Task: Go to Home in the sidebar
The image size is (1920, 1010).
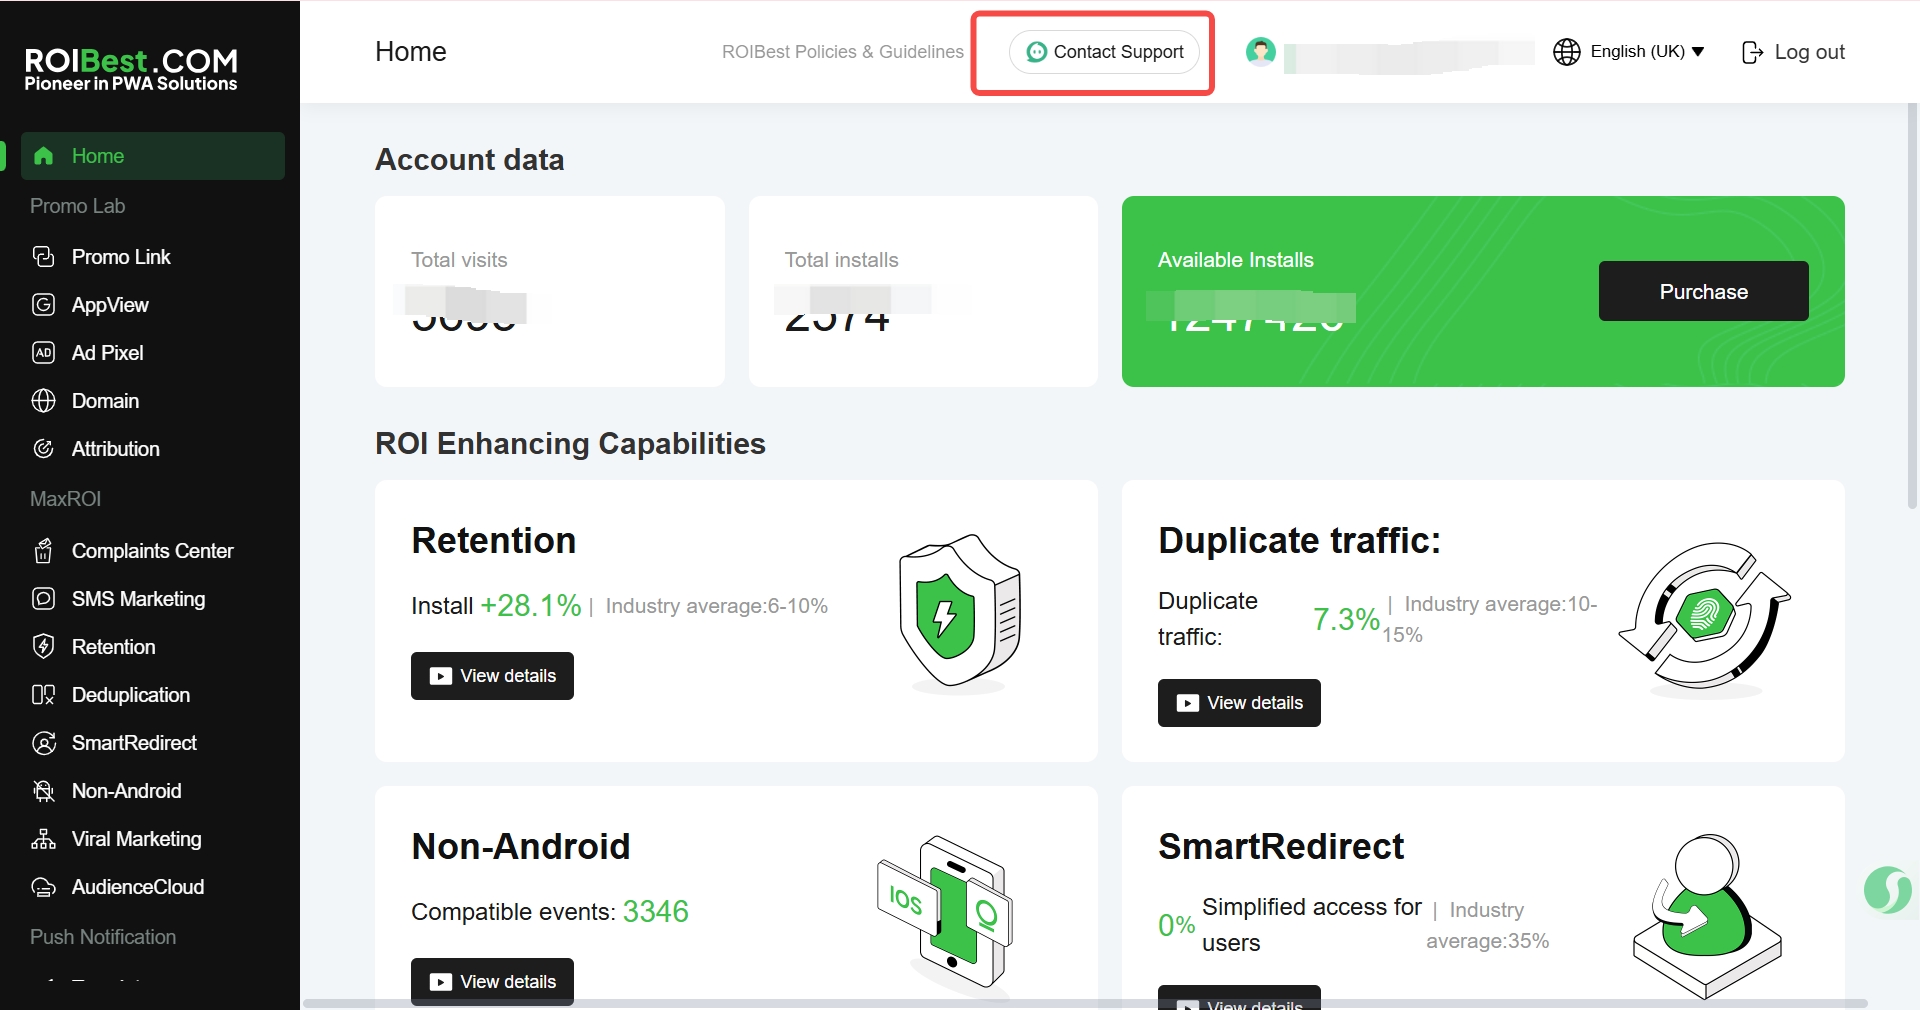Action: click(153, 156)
